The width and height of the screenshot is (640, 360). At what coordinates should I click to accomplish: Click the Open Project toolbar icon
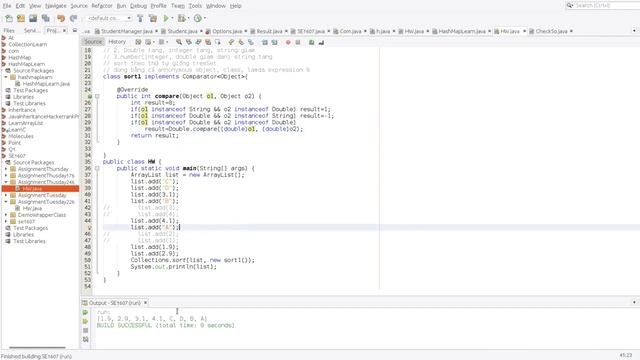pos(33,18)
